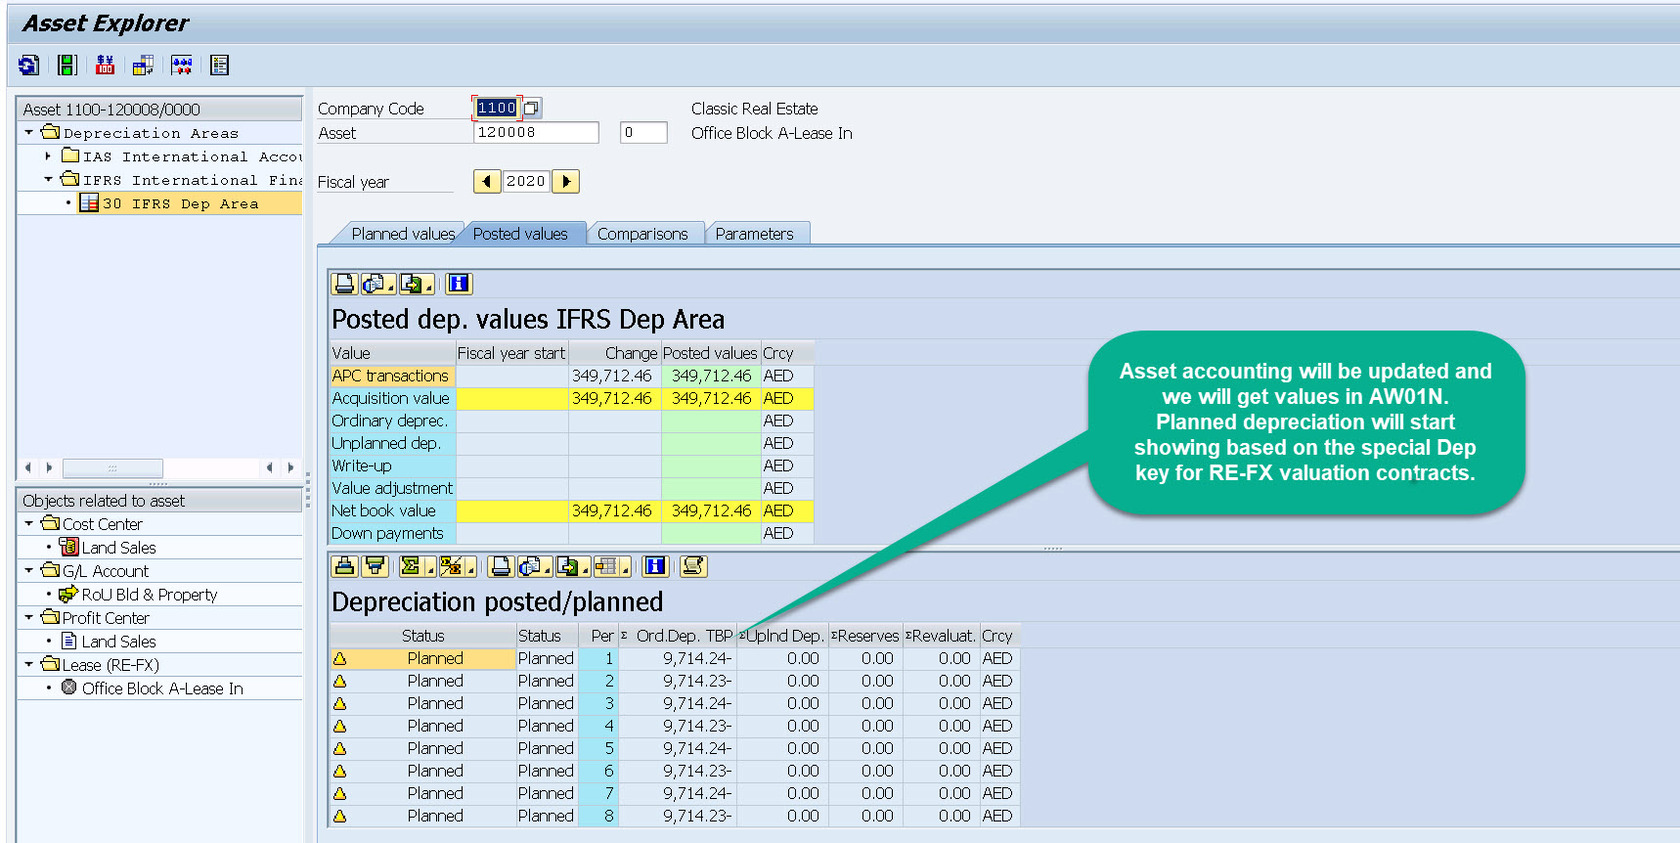Click the Sigma total icon
The height and width of the screenshot is (843, 1680).
(x=416, y=567)
